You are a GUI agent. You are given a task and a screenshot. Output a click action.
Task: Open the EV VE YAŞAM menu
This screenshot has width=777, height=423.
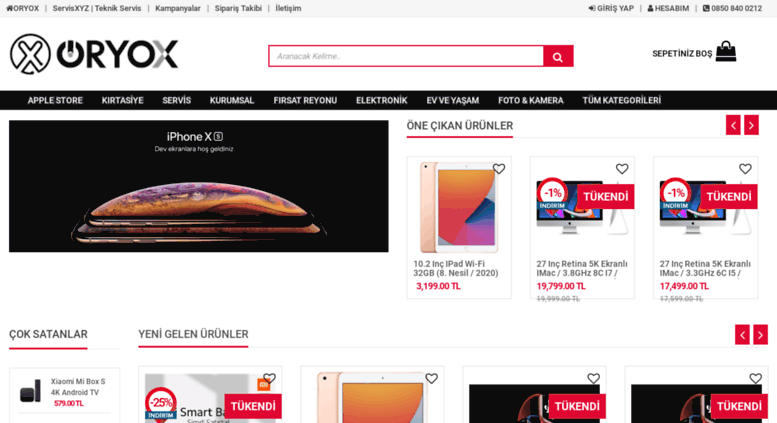point(453,101)
